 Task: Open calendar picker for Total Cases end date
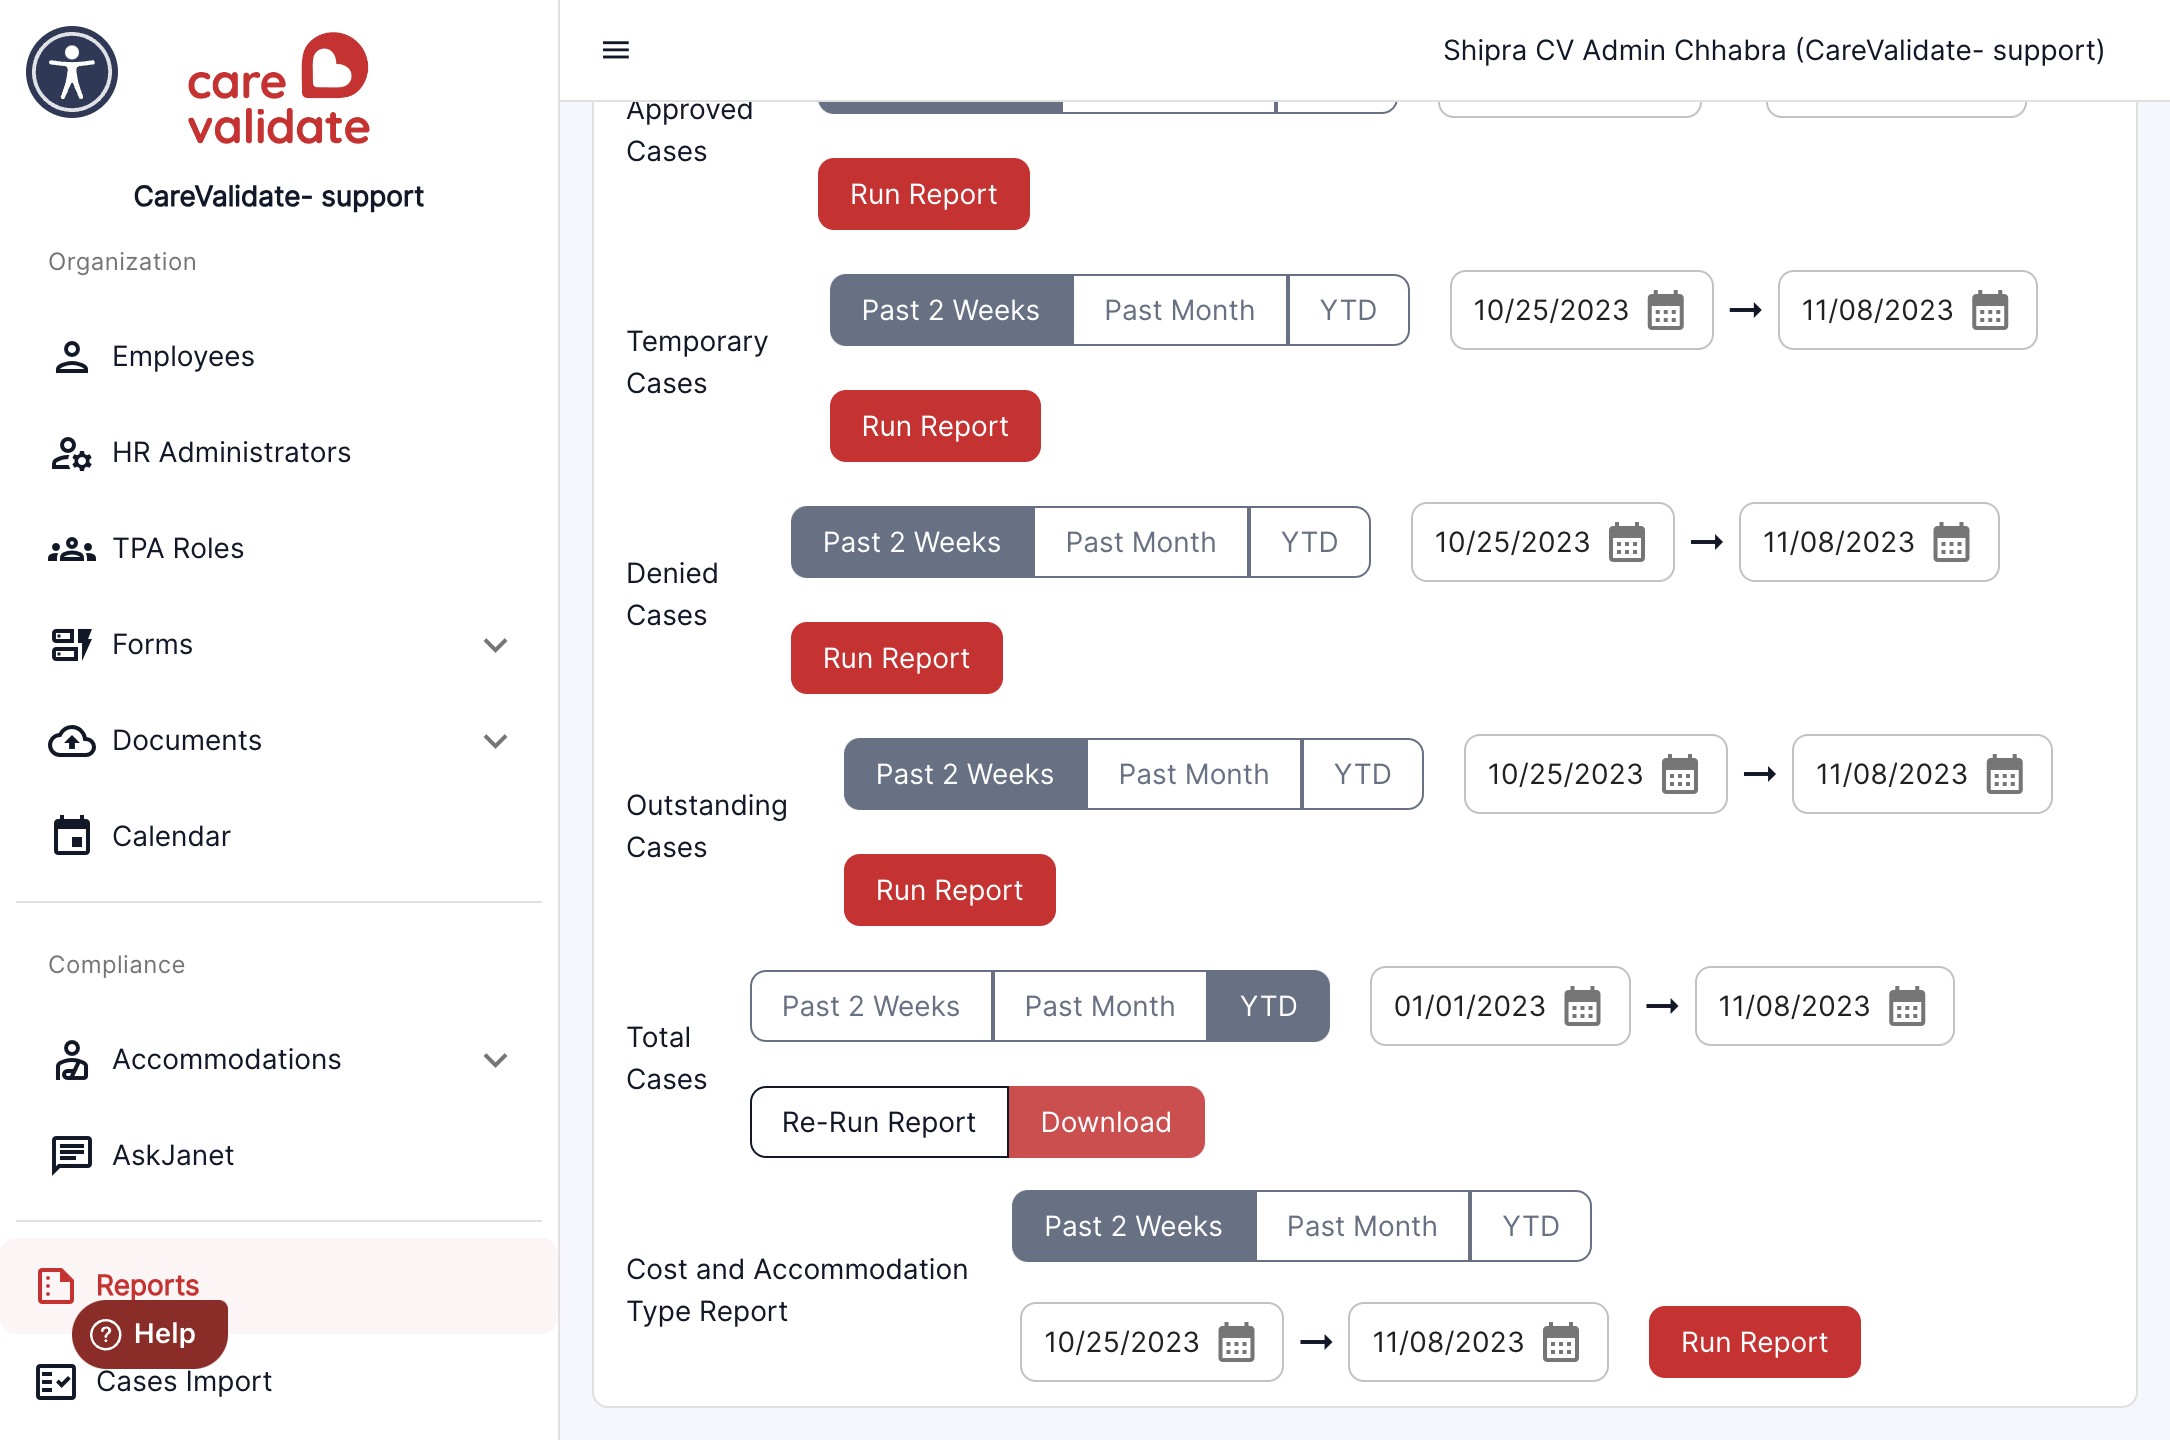click(x=1907, y=1007)
